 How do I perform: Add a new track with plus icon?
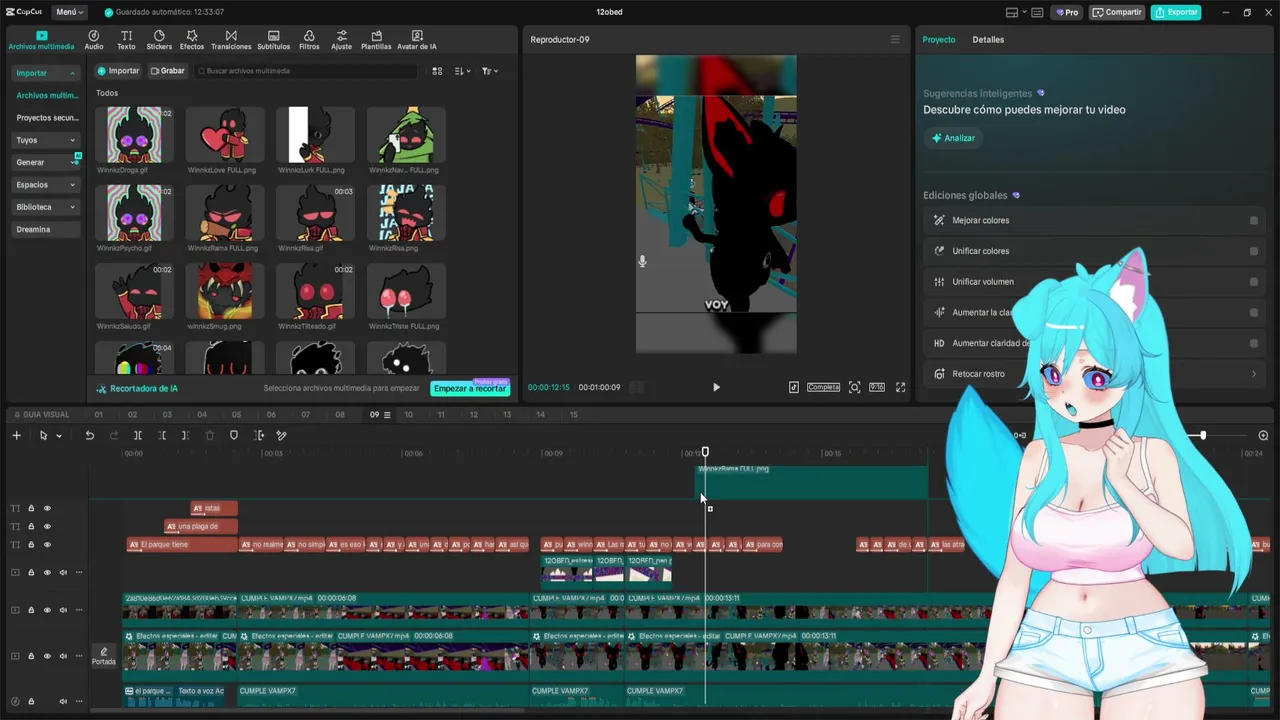pyautogui.click(x=16, y=435)
